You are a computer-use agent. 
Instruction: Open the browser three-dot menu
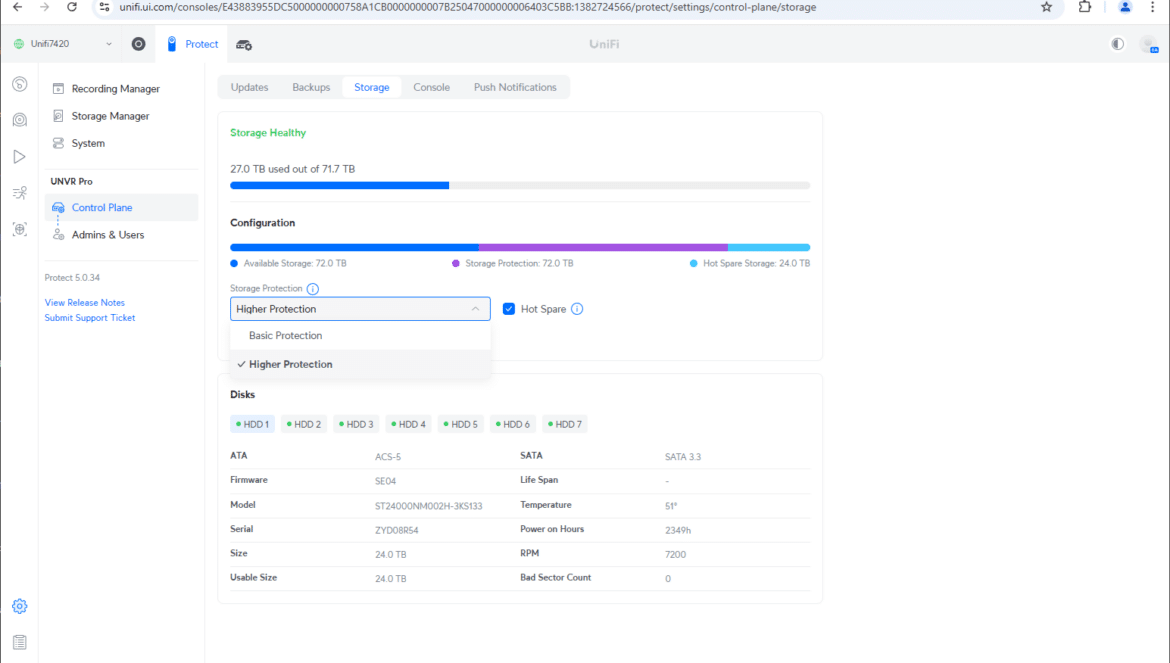point(1153,7)
